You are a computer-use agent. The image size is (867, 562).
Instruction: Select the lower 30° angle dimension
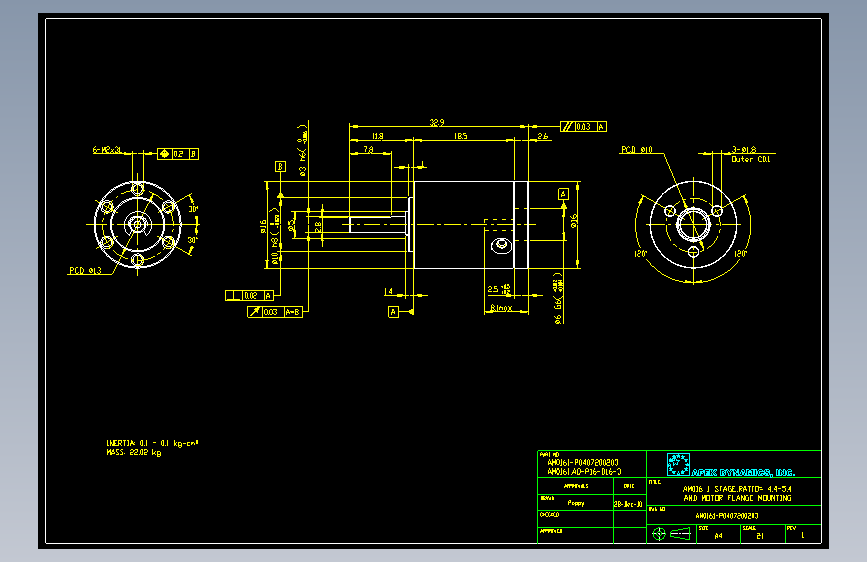pos(192,240)
